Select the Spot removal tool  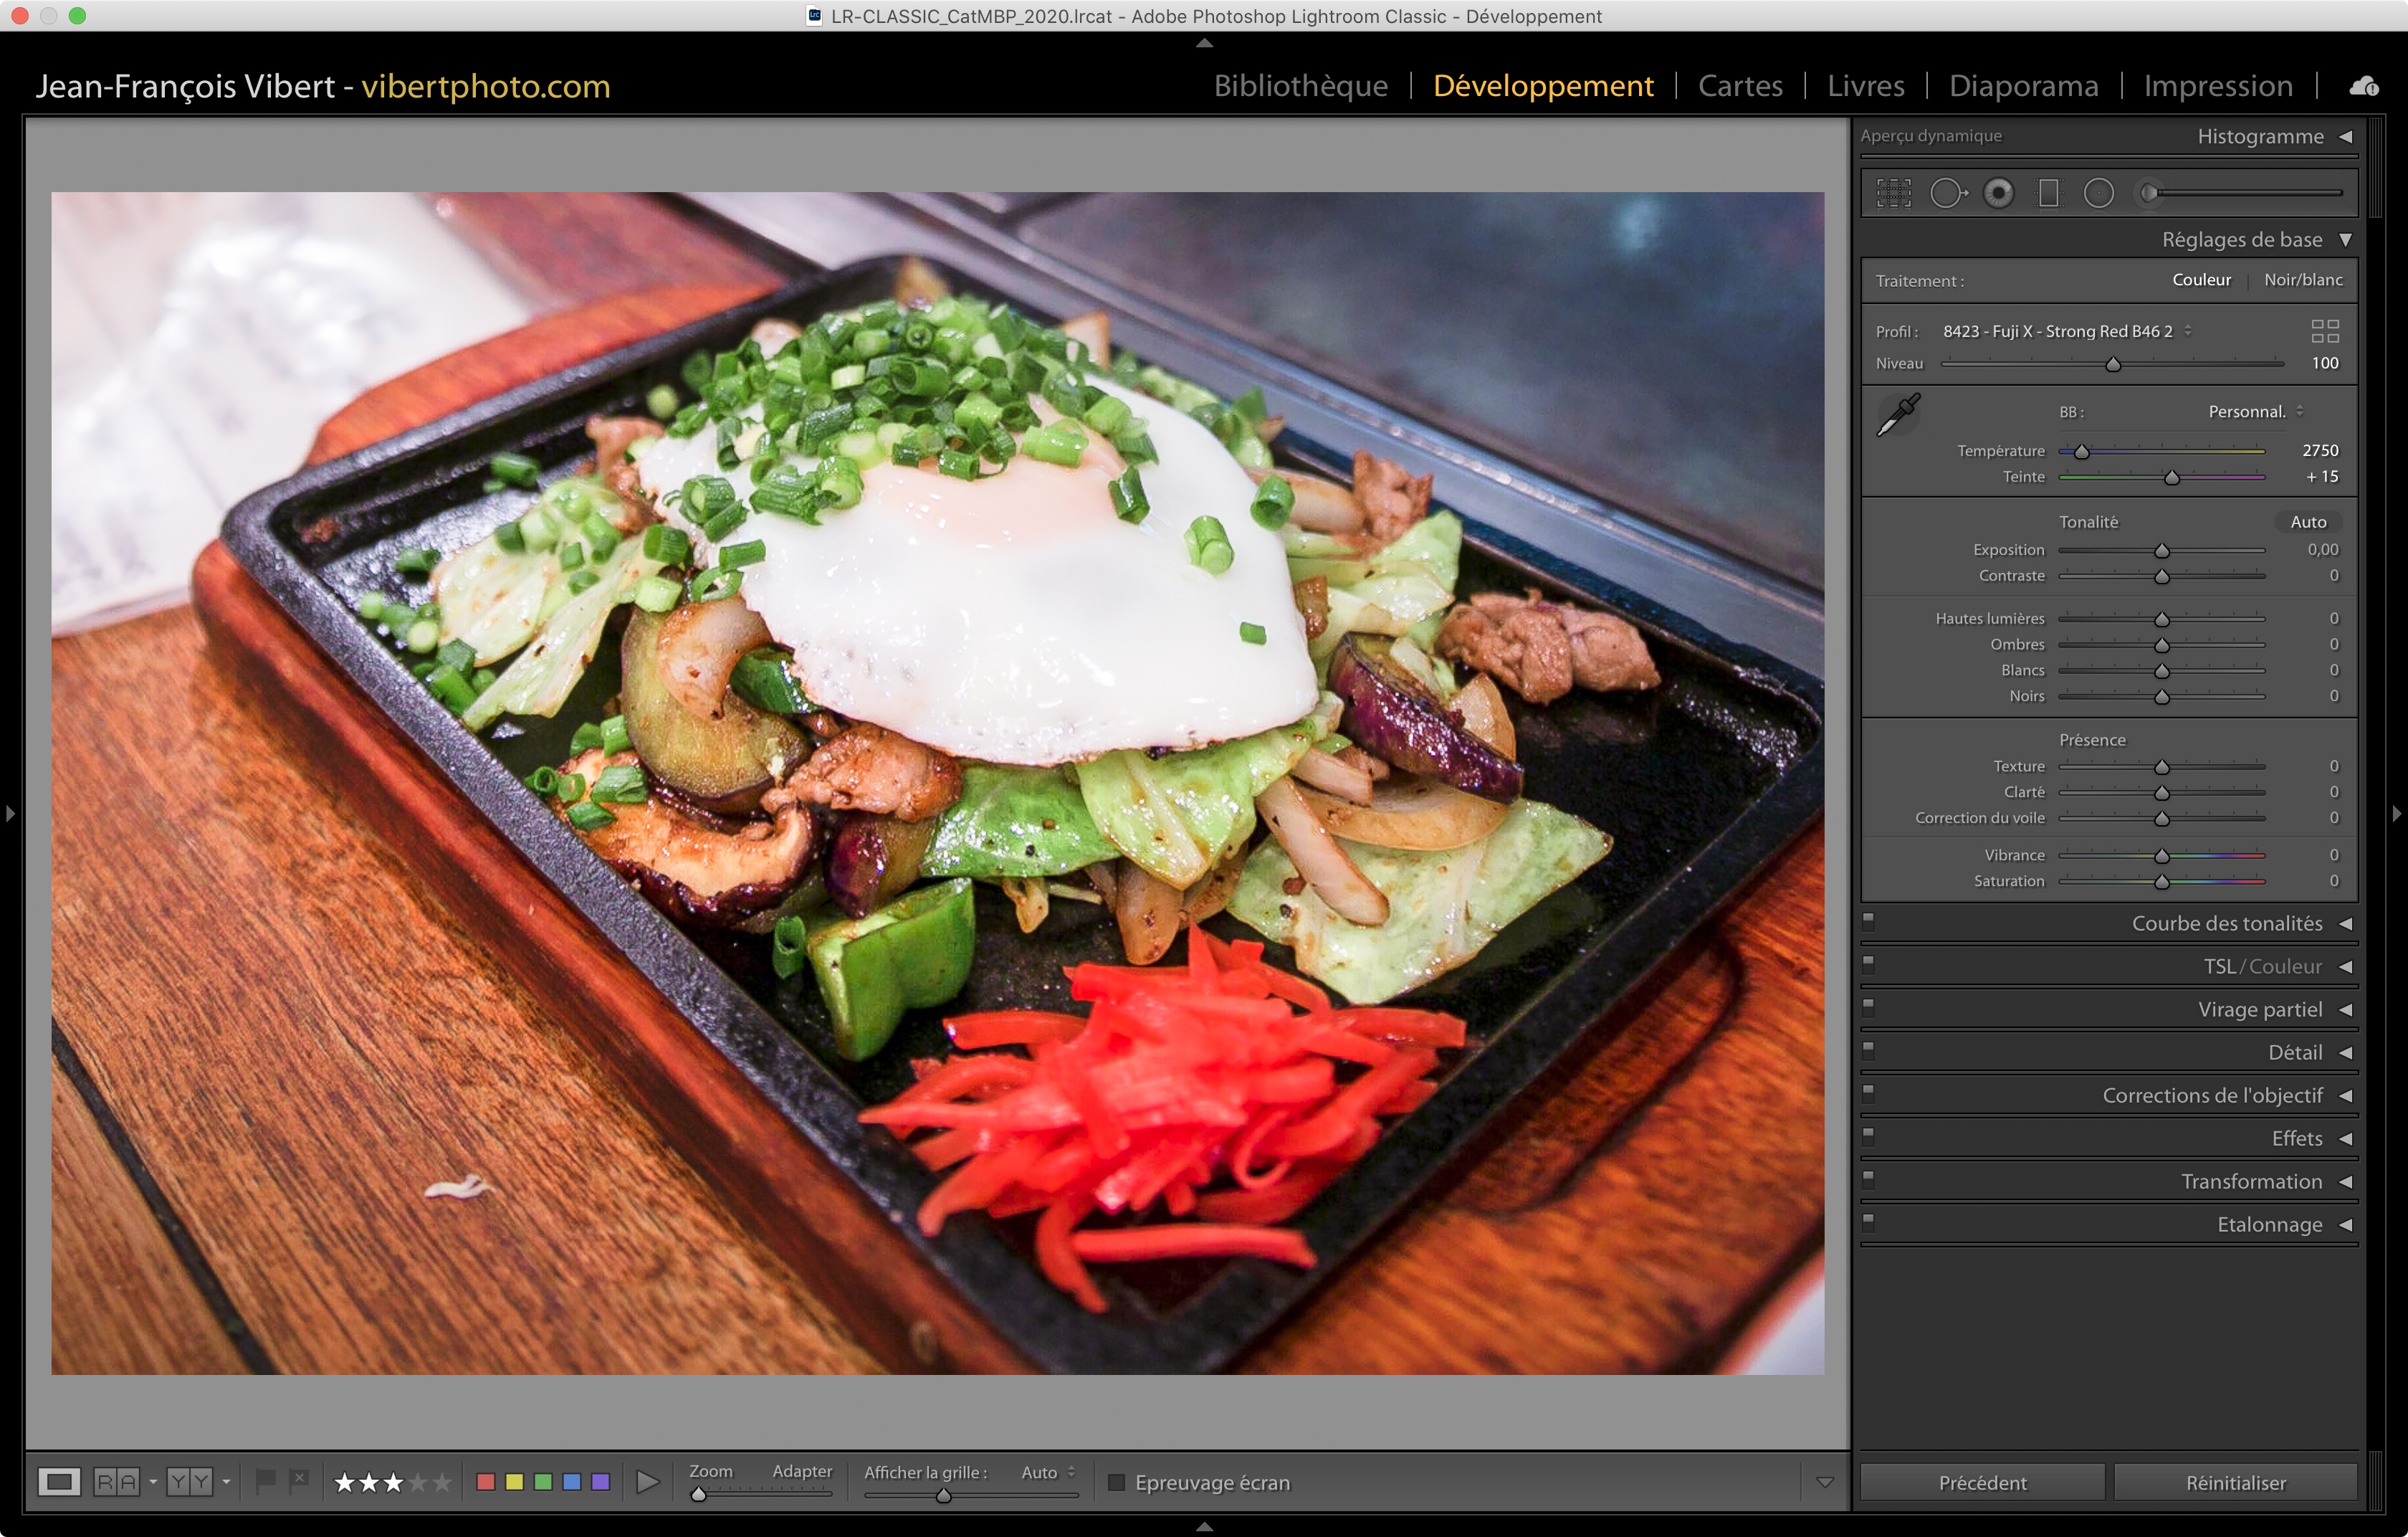[x=1947, y=193]
